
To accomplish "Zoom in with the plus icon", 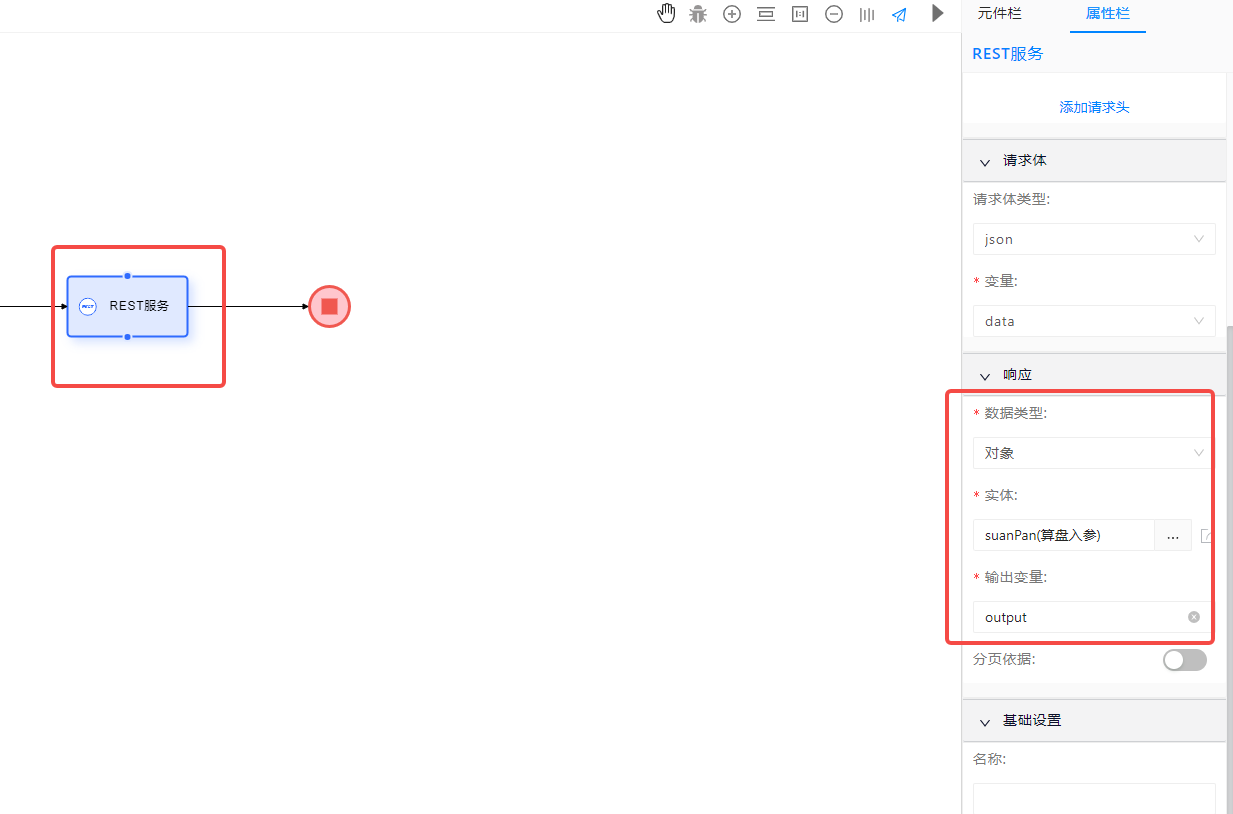I will 732,14.
